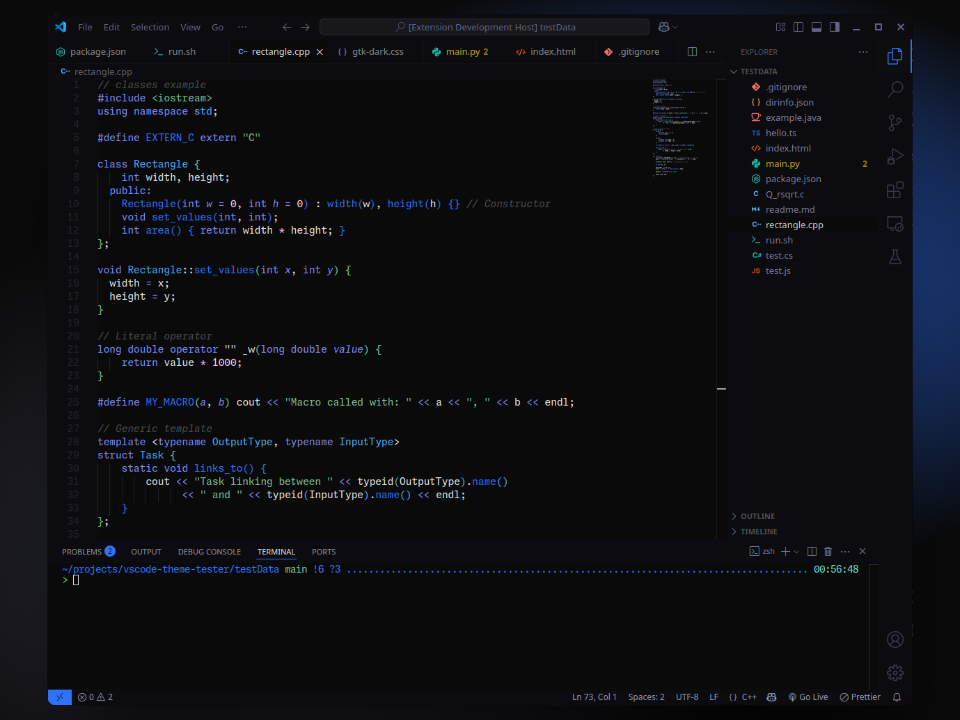Show the PROBLEMS panel tab
The width and height of the screenshot is (960, 720).
click(88, 552)
